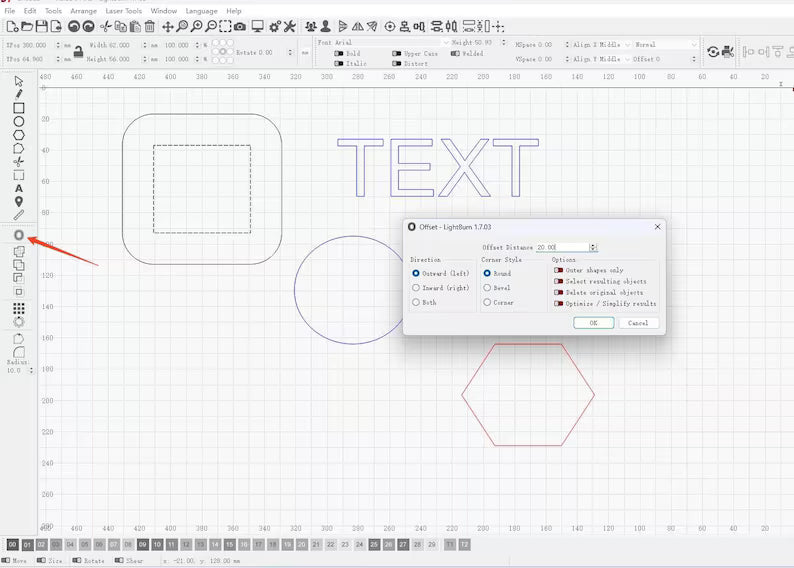Open the File menu

10,11
